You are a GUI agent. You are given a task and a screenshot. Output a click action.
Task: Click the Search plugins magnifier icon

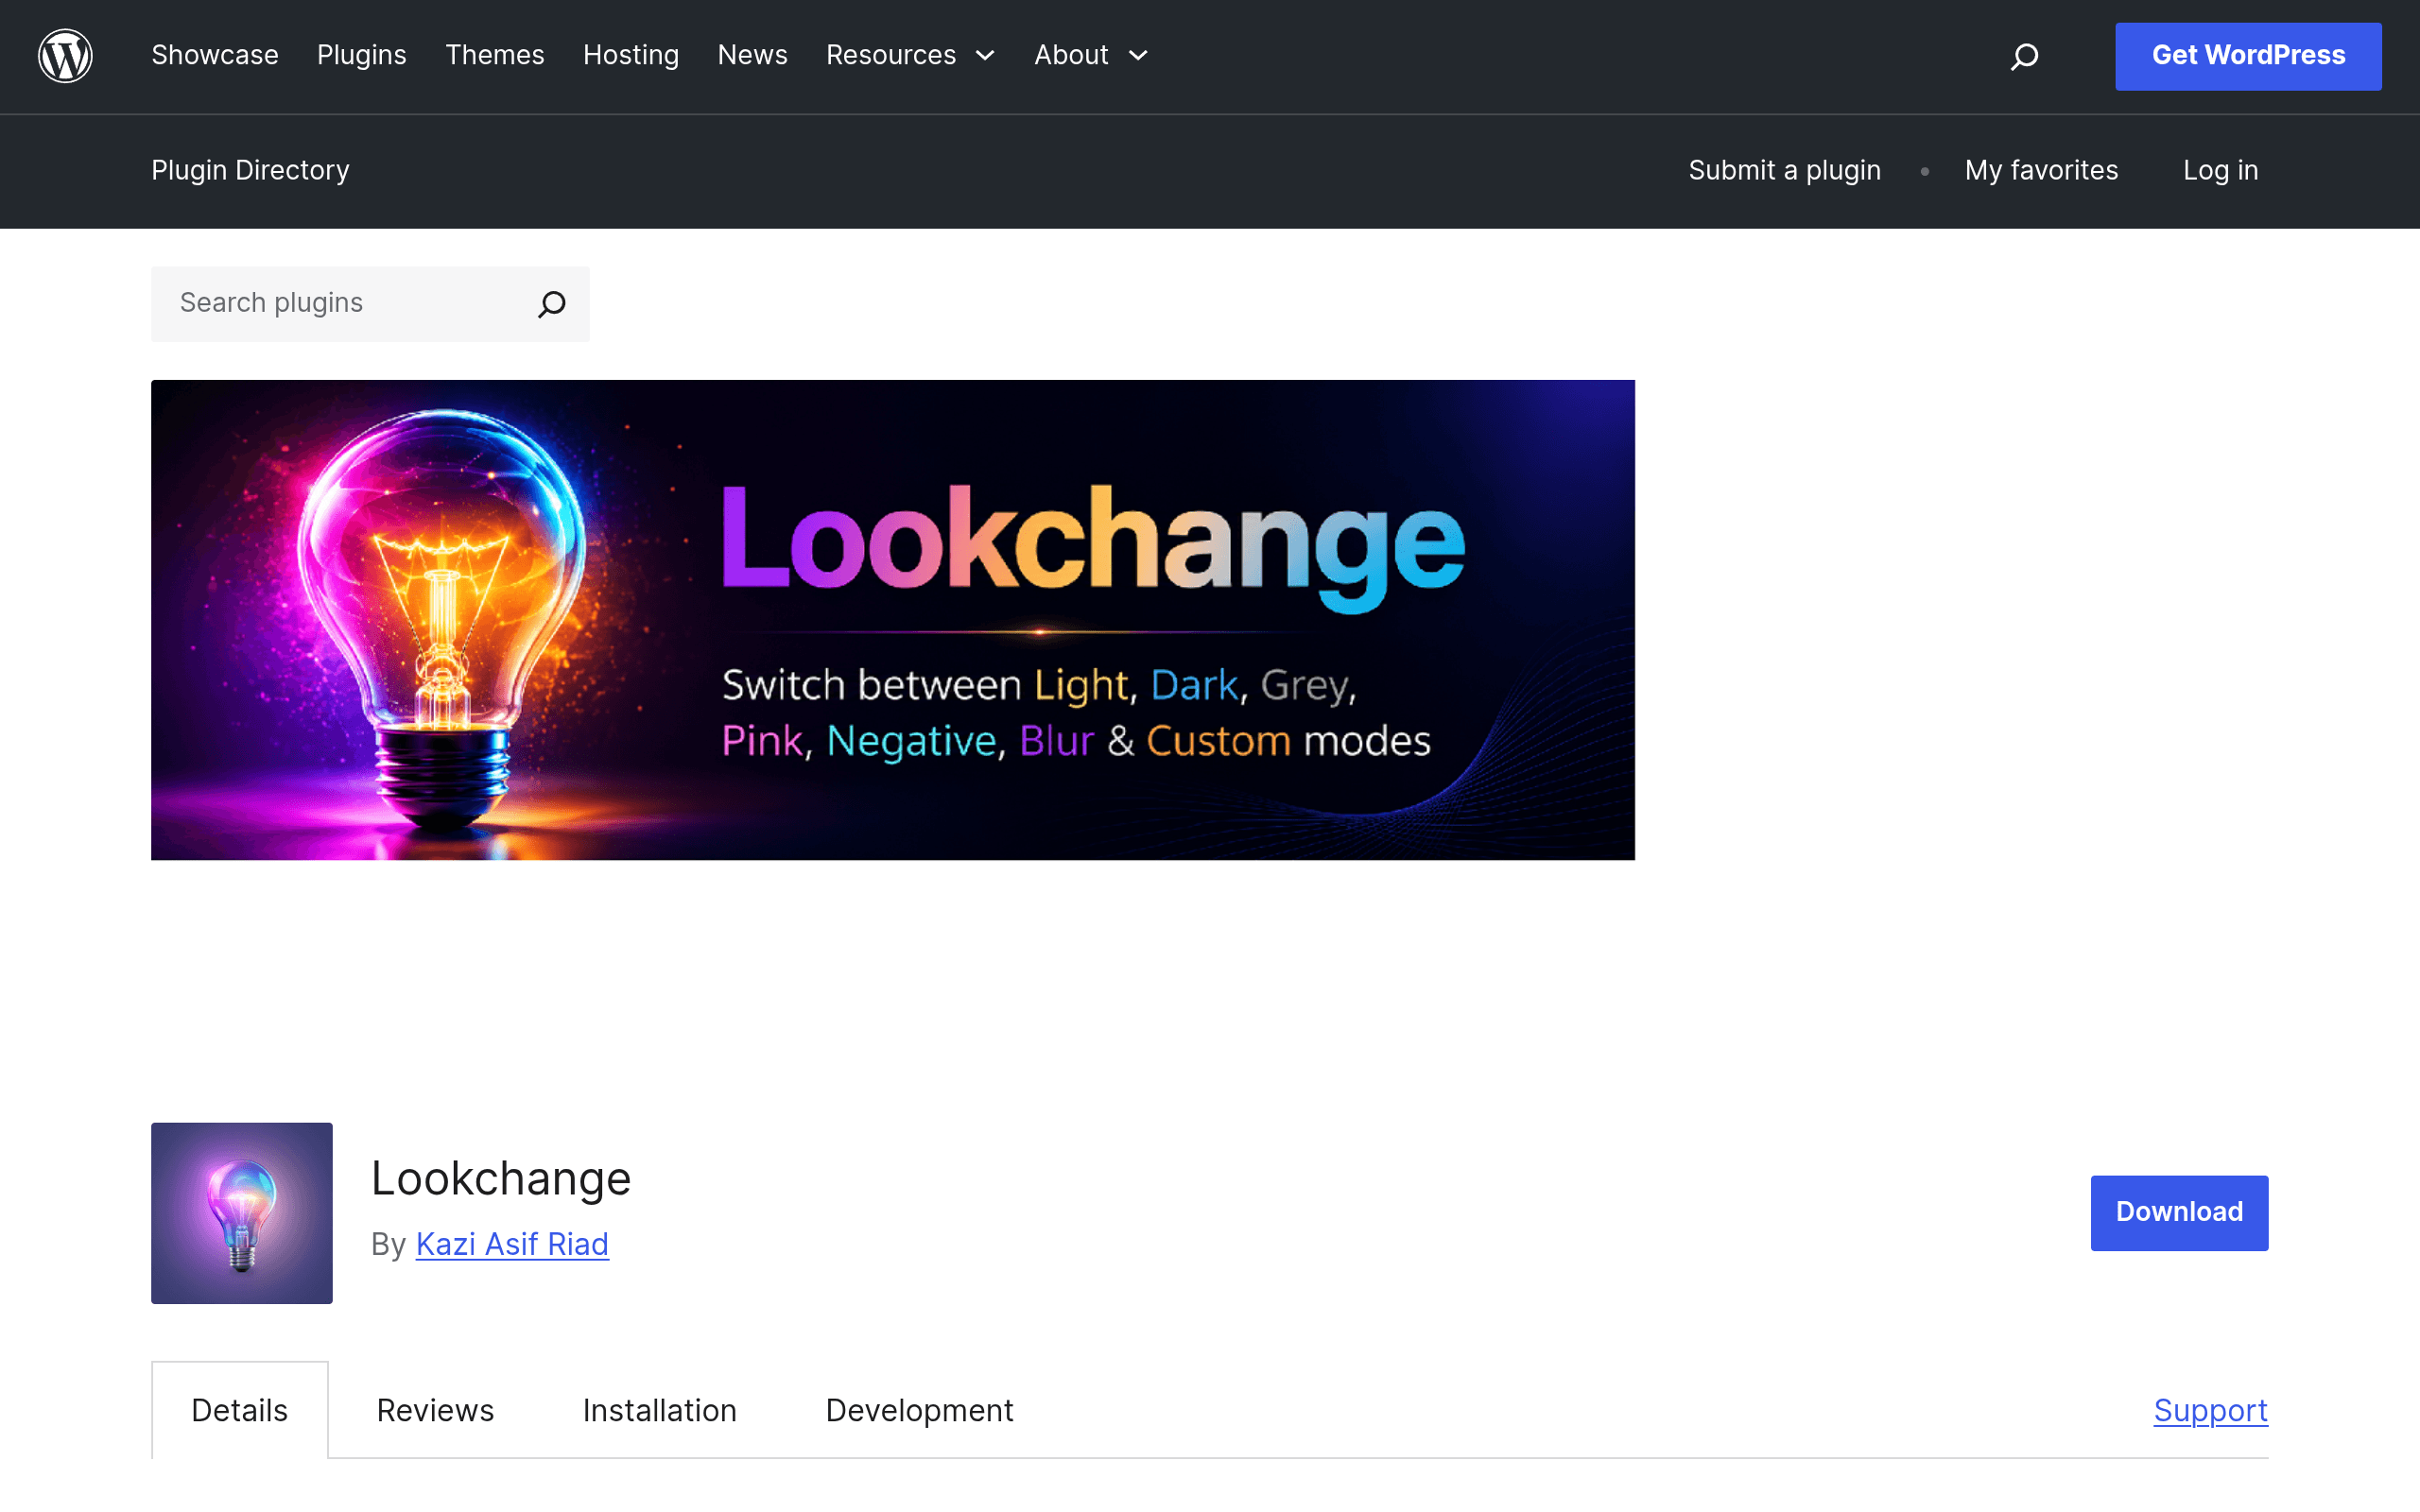(552, 304)
